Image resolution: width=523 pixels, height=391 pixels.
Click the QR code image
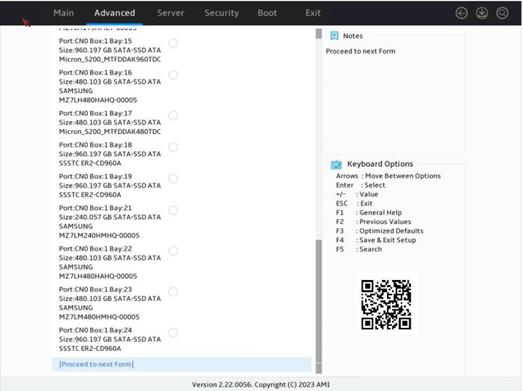point(386,305)
